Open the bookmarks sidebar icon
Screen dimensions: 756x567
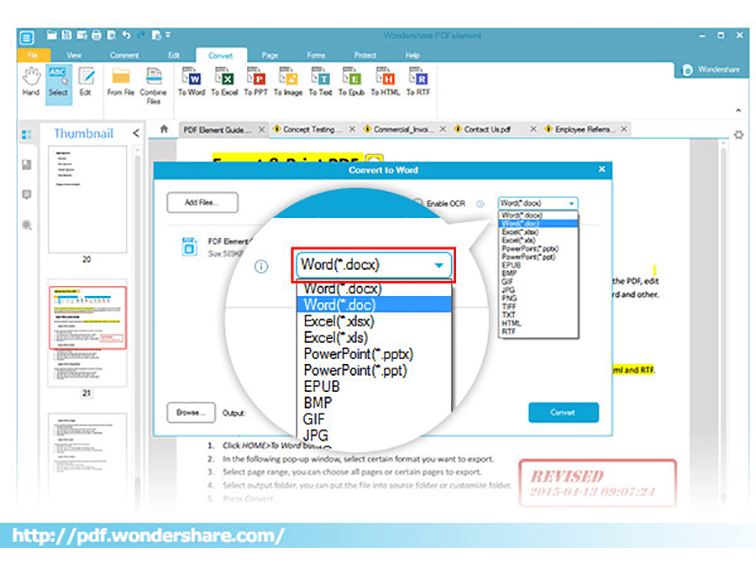pyautogui.click(x=27, y=165)
